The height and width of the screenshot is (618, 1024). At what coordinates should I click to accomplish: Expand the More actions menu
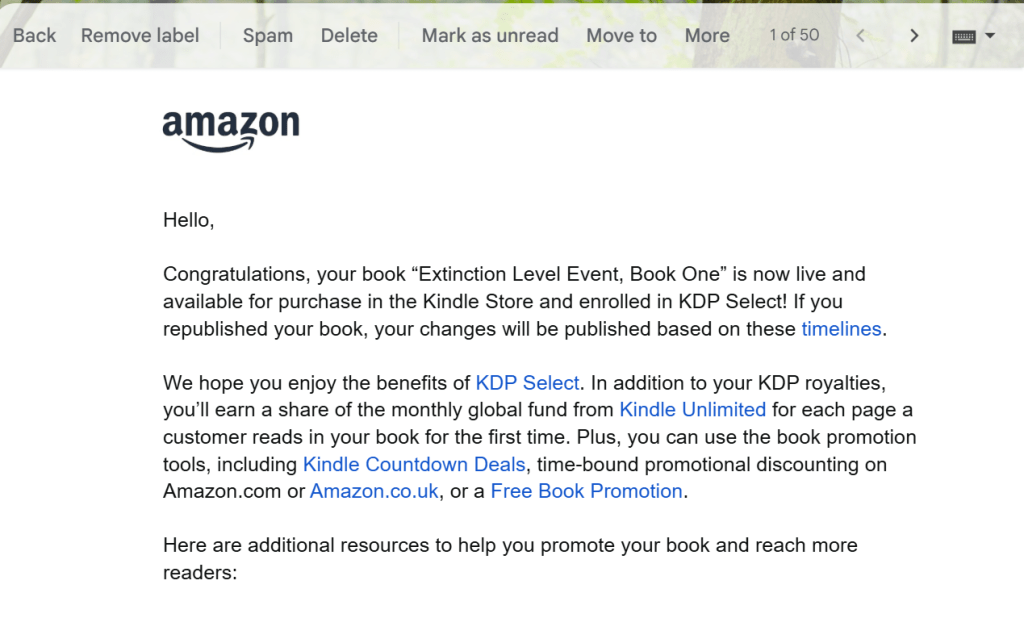pyautogui.click(x=707, y=36)
